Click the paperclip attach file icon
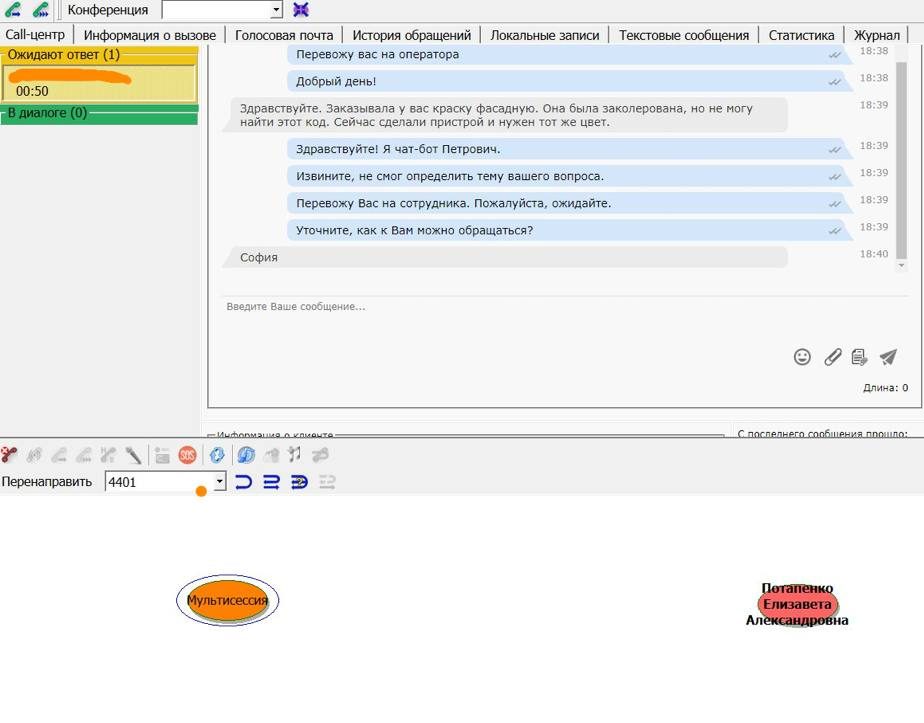 [832, 357]
